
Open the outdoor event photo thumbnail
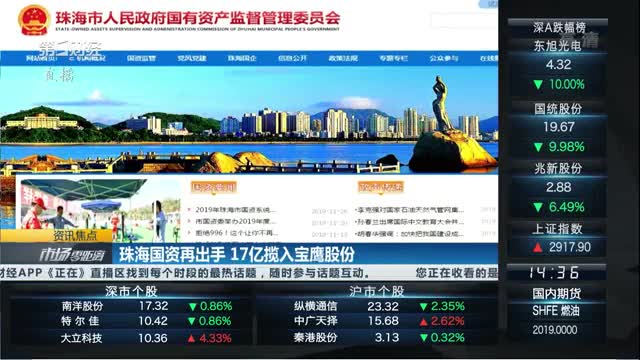pos(100,210)
